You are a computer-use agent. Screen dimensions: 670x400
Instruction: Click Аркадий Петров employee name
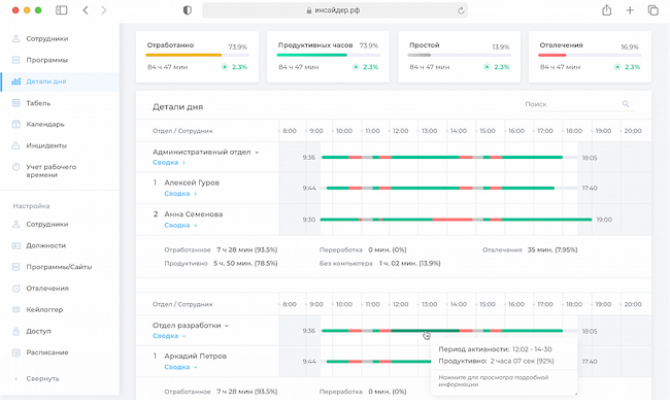pyautogui.click(x=195, y=356)
